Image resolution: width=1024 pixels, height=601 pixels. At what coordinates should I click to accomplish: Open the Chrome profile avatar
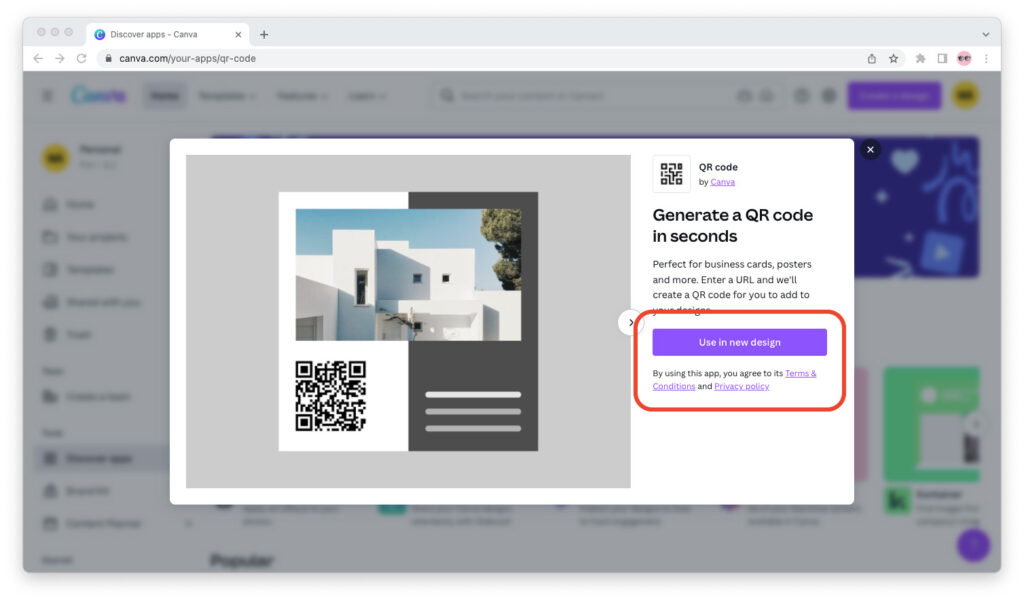point(964,58)
